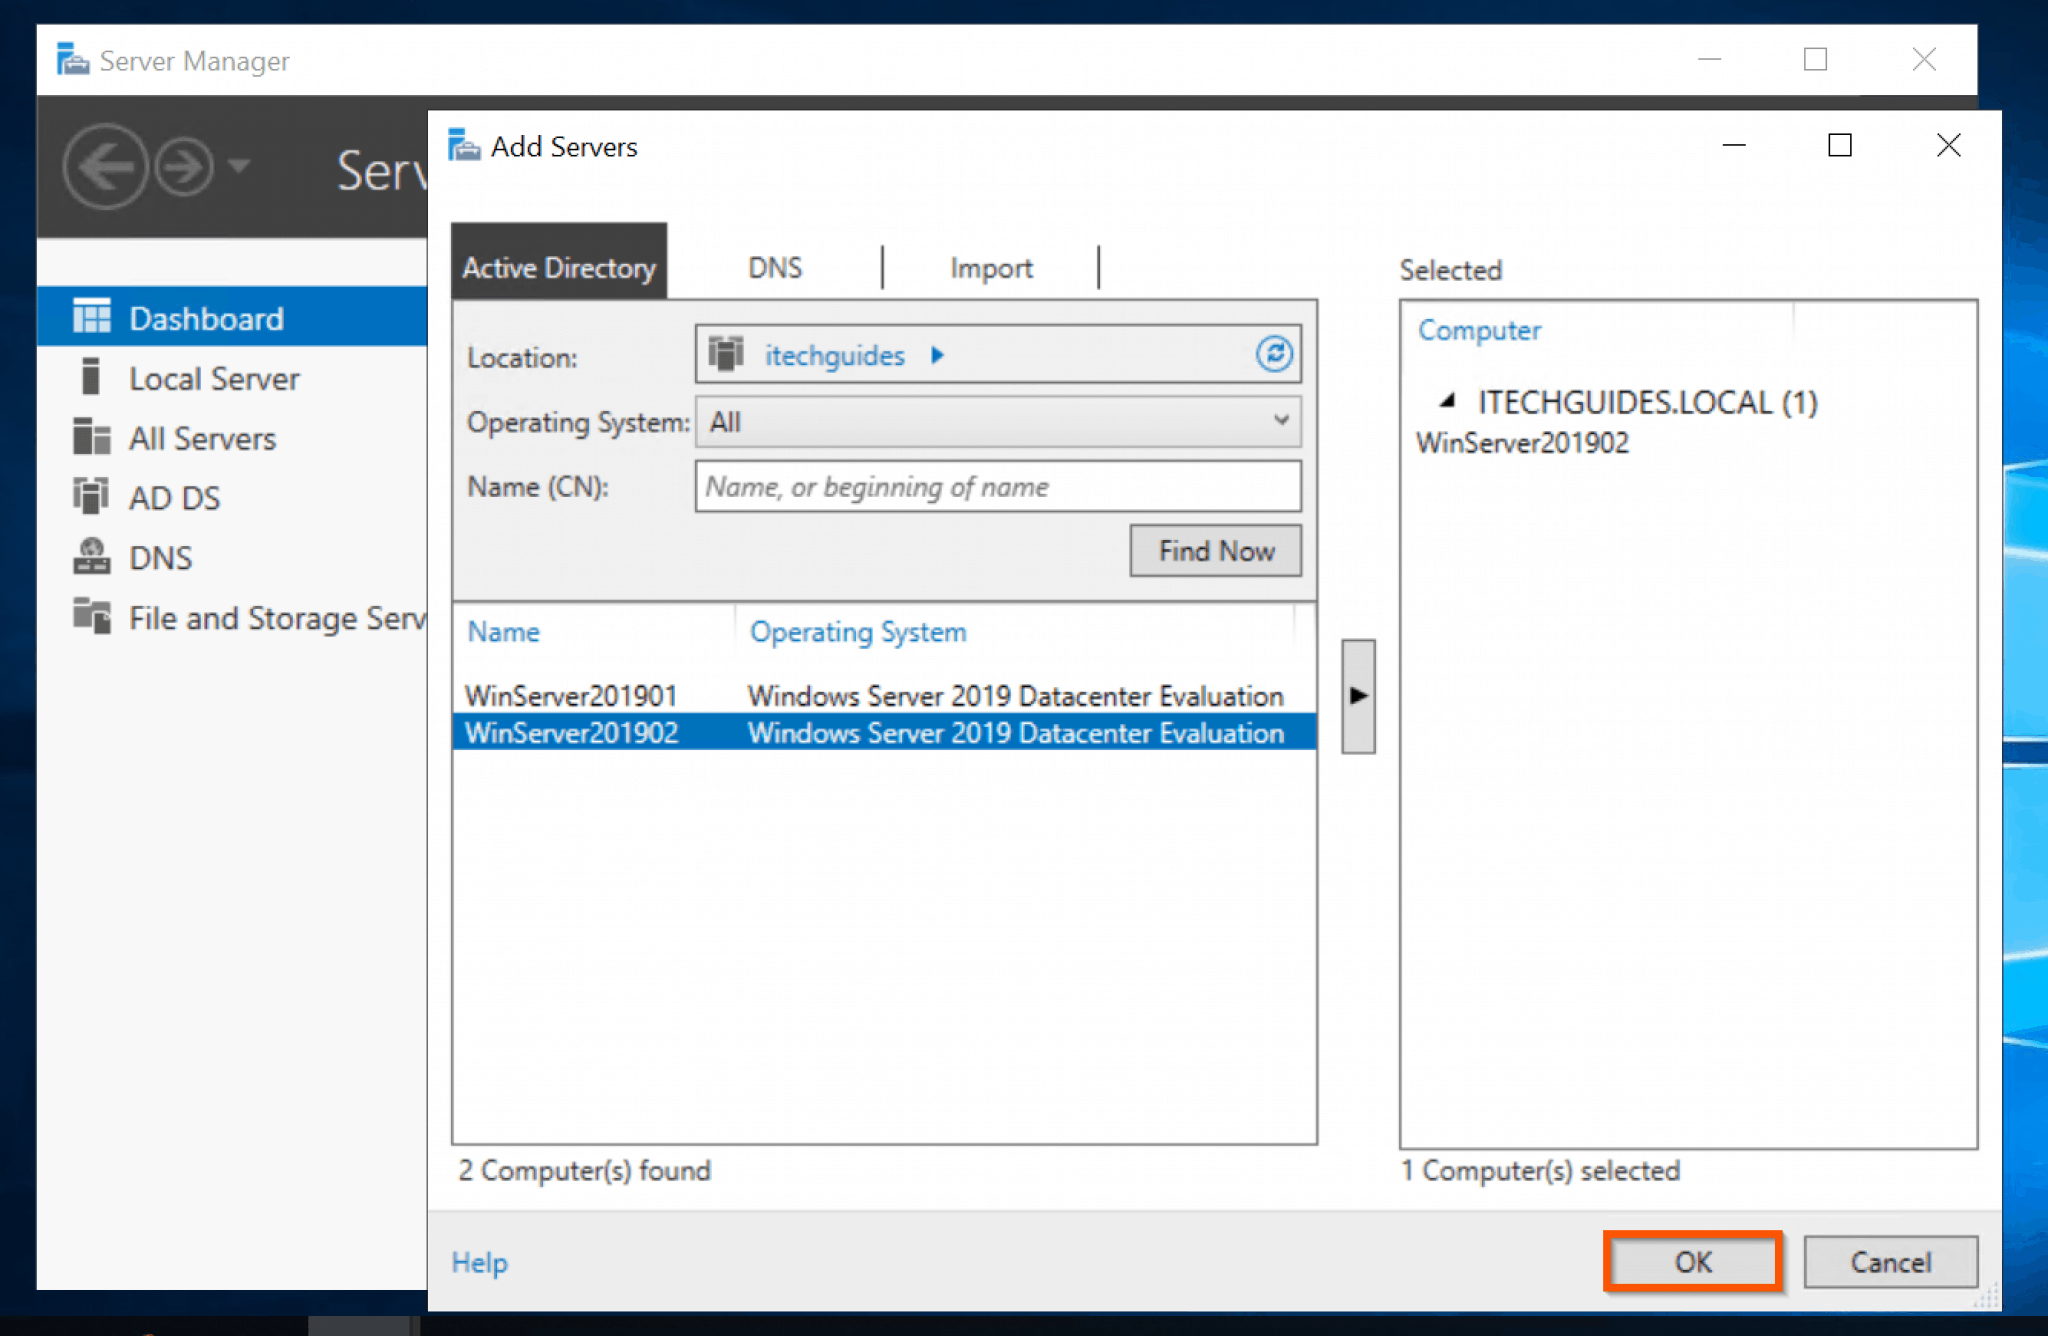Open Server Manager navigation history dropdown
Viewport: 2048px width, 1336px height.
pos(239,165)
